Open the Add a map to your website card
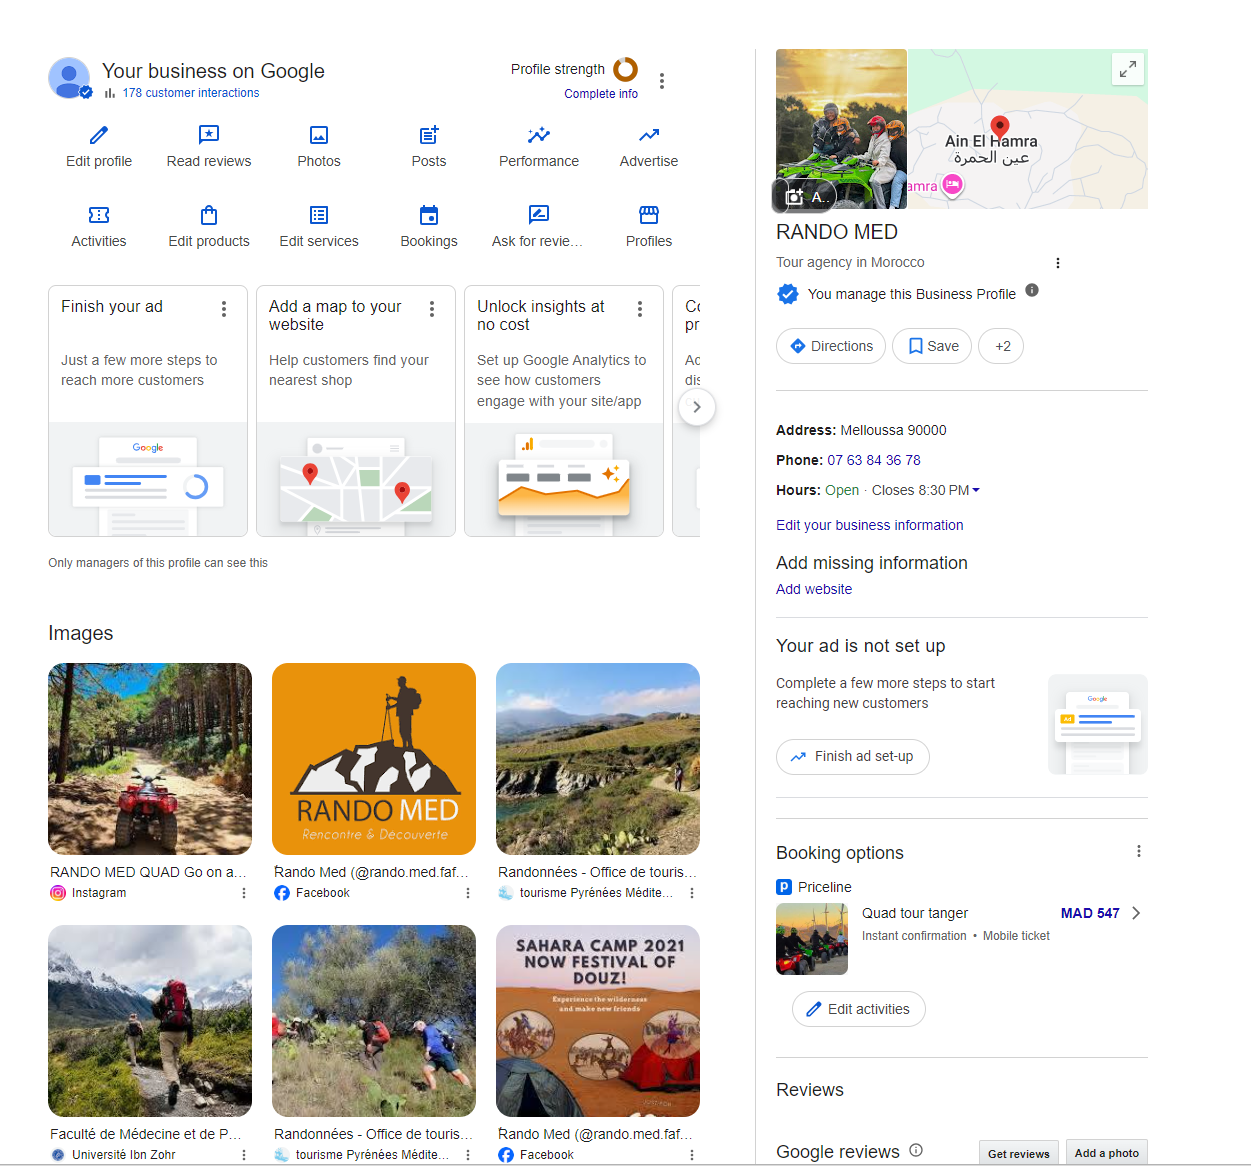Viewport: 1251px width, 1166px height. pyautogui.click(x=356, y=411)
